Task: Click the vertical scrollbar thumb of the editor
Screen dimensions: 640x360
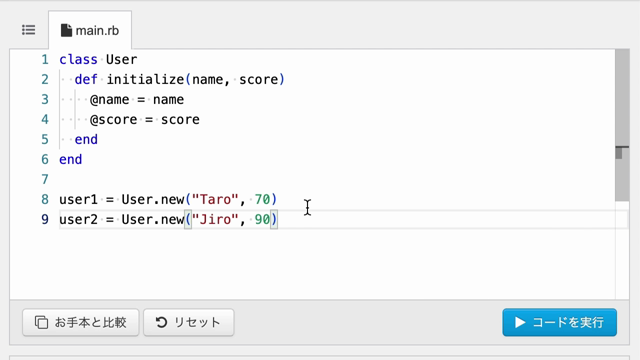Action: pos(622,125)
